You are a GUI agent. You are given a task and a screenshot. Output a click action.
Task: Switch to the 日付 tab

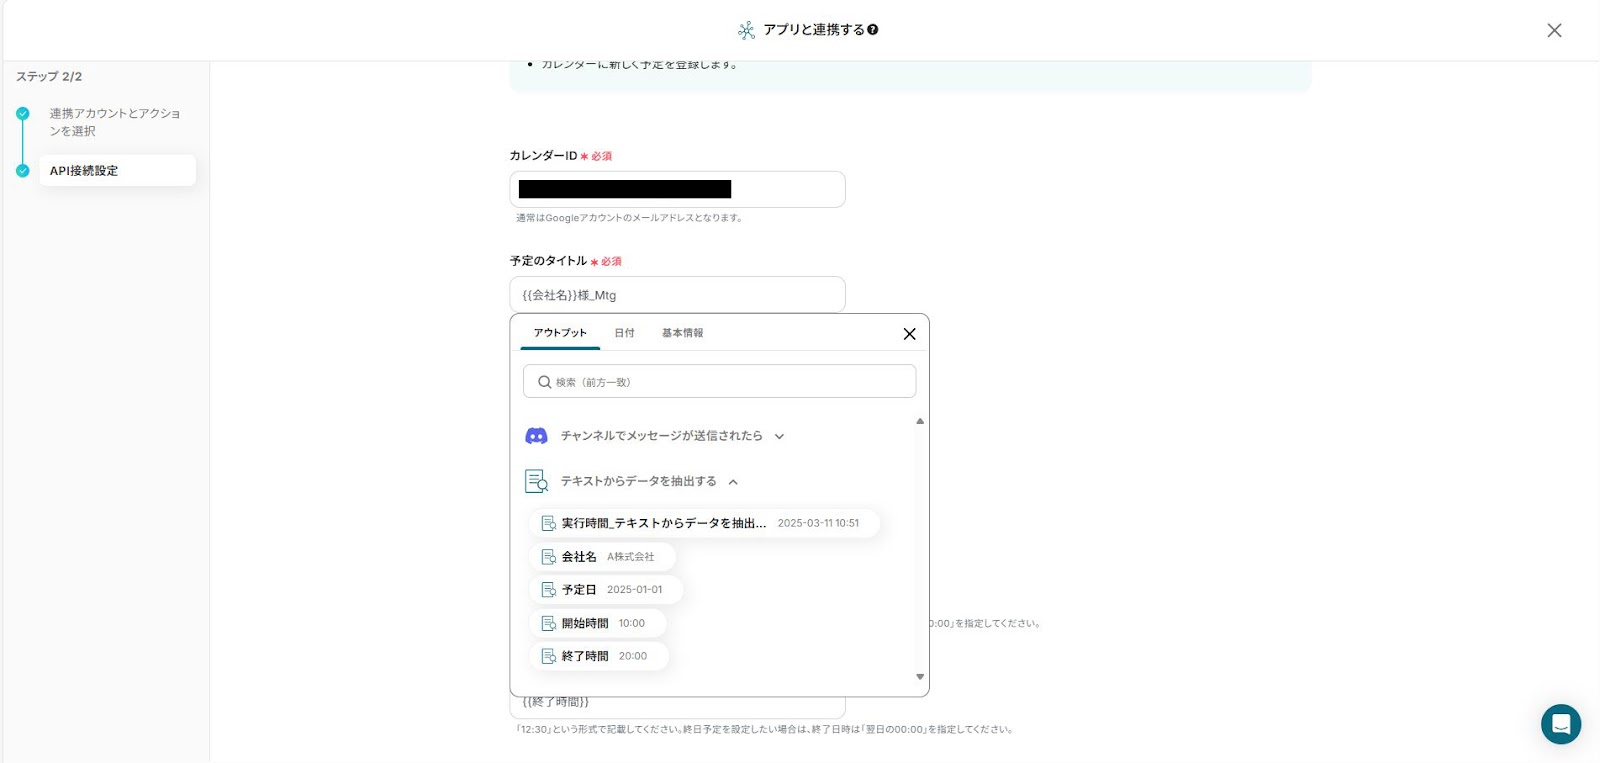tap(624, 333)
